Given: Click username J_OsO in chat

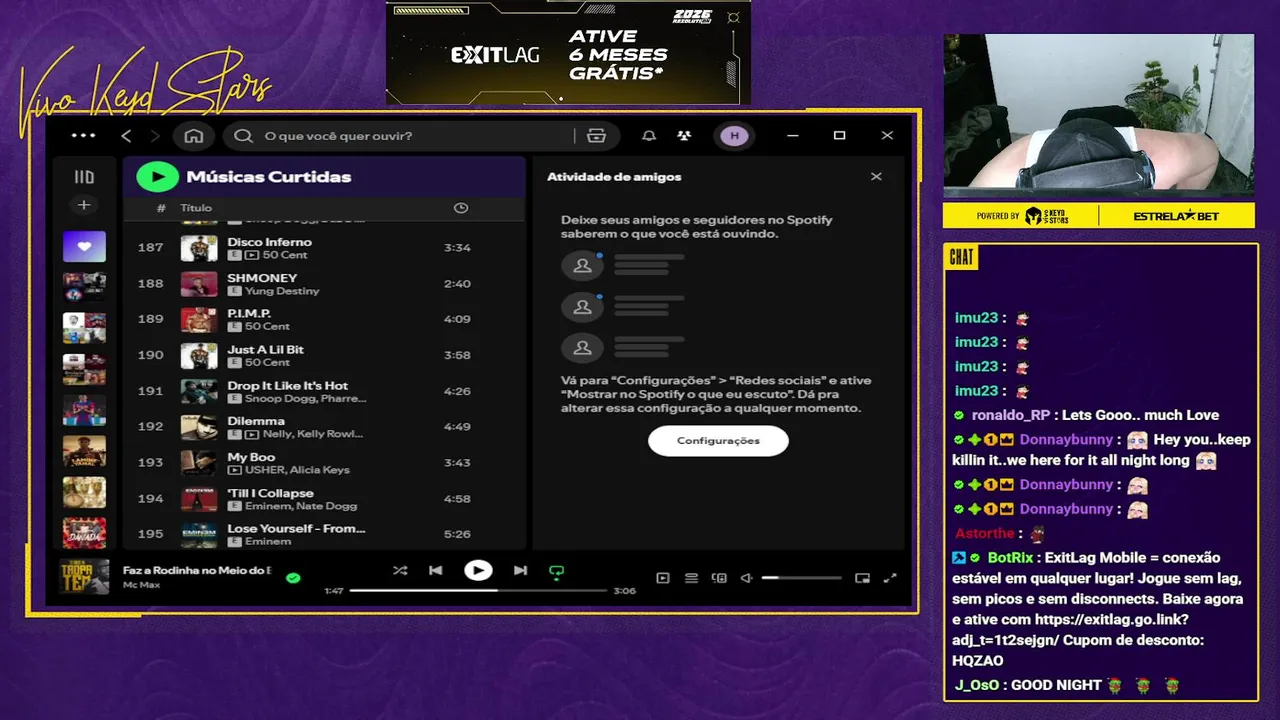Looking at the screenshot, I should coord(978,685).
